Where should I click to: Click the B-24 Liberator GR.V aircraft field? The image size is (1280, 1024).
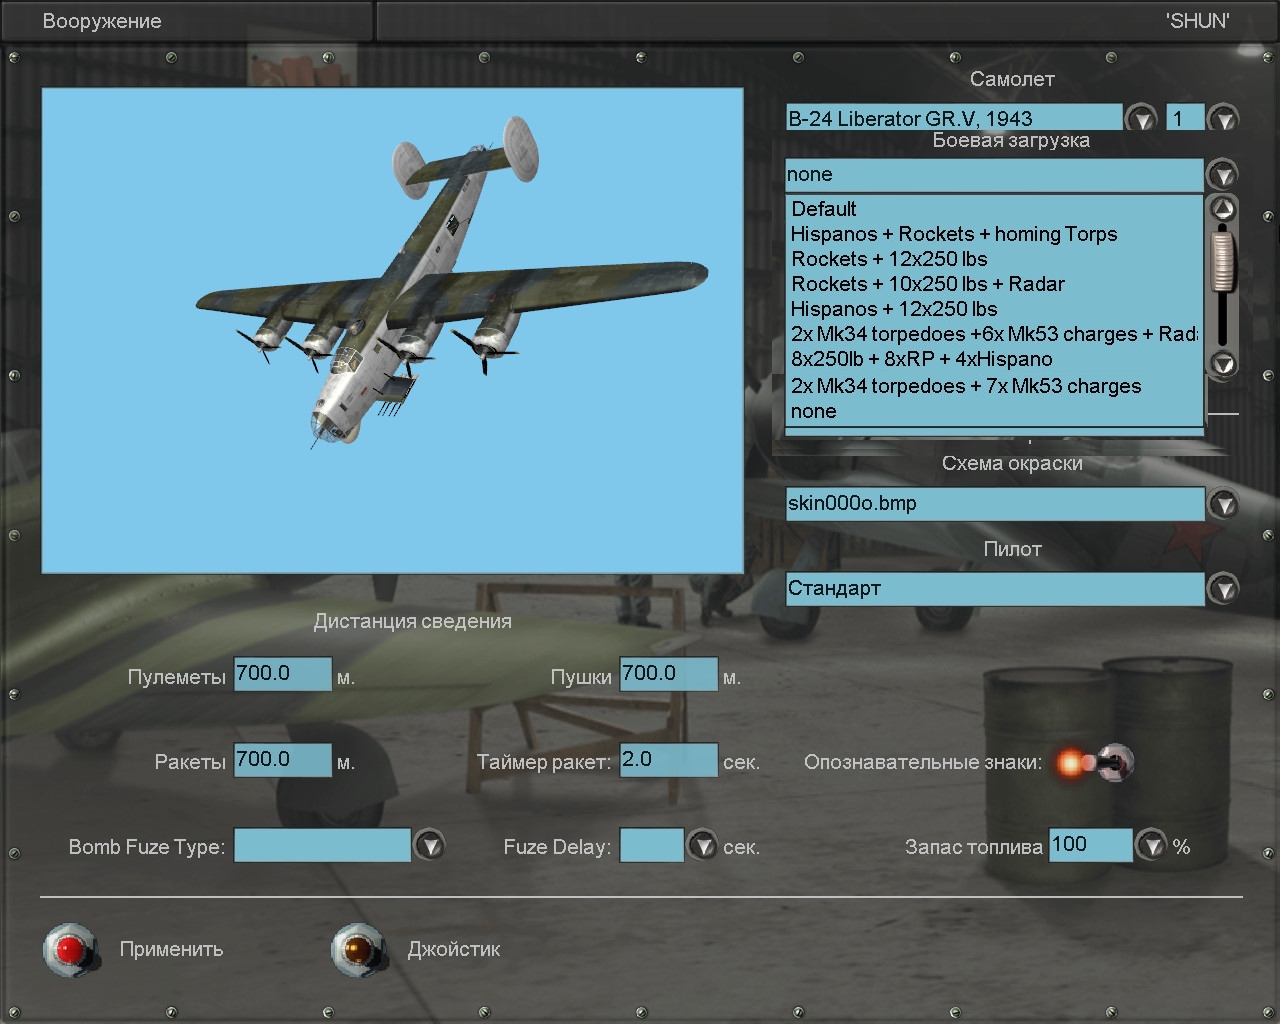tap(954, 118)
